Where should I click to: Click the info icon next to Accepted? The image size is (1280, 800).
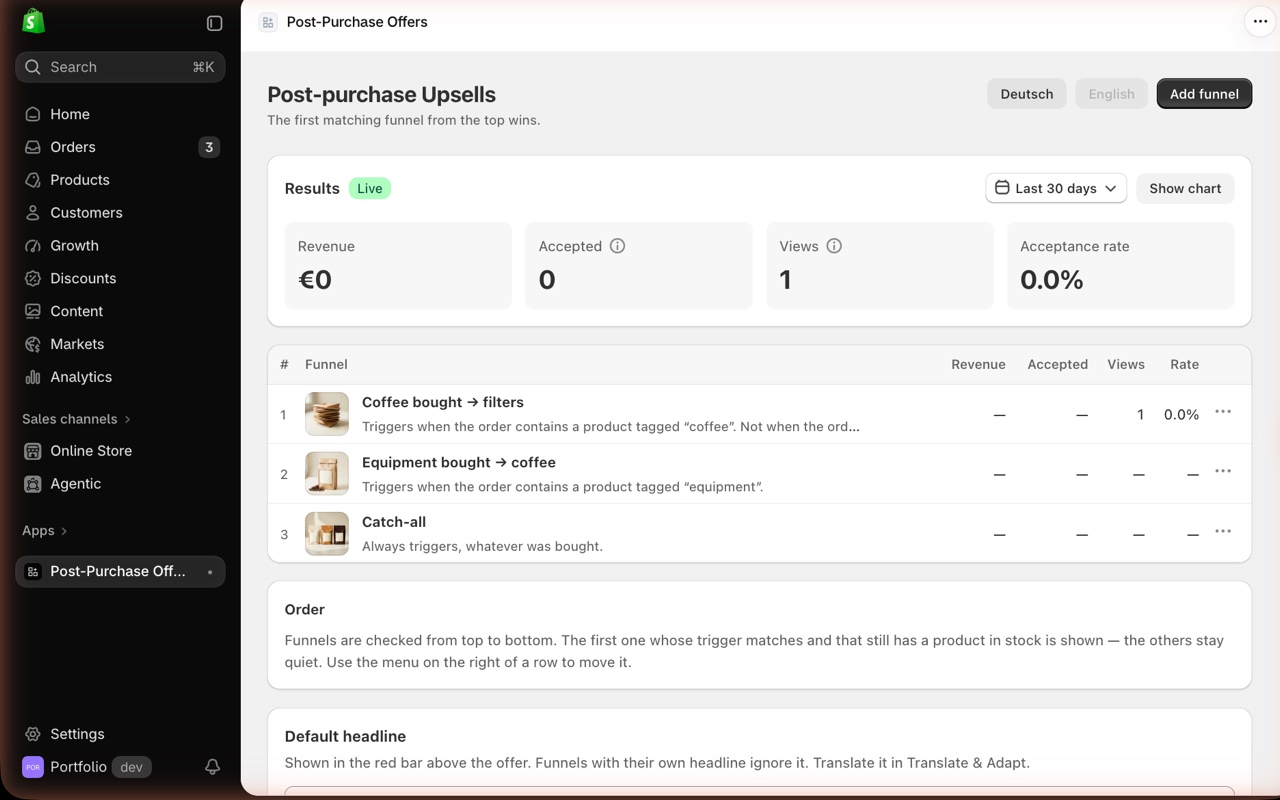pyautogui.click(x=617, y=246)
